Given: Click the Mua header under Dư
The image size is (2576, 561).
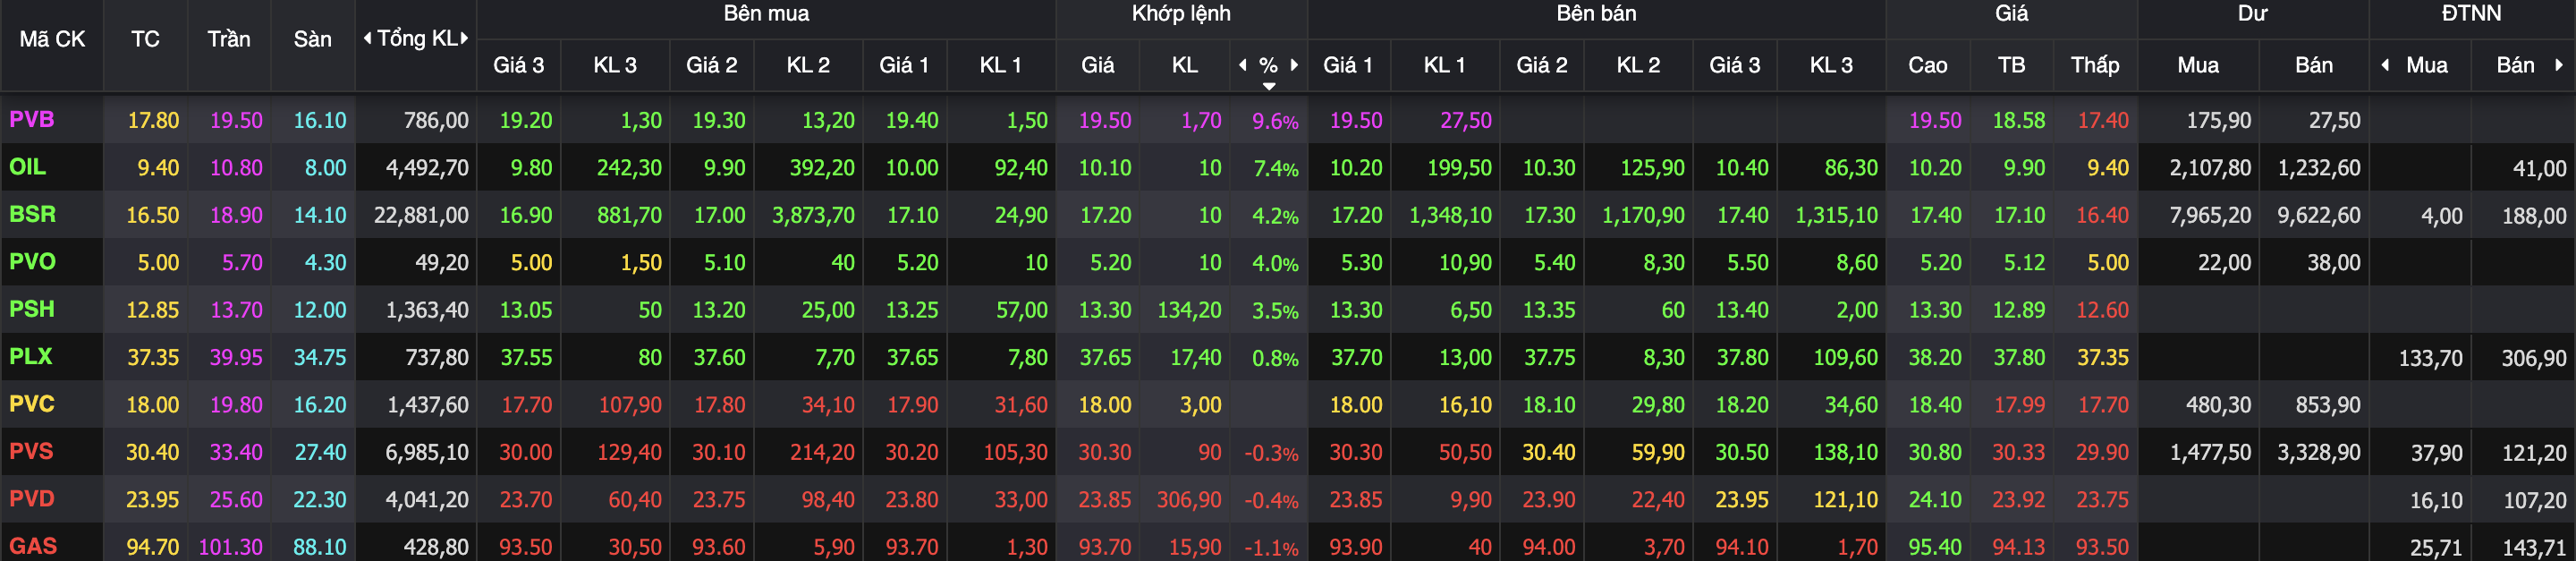Looking at the screenshot, I should 2198,65.
